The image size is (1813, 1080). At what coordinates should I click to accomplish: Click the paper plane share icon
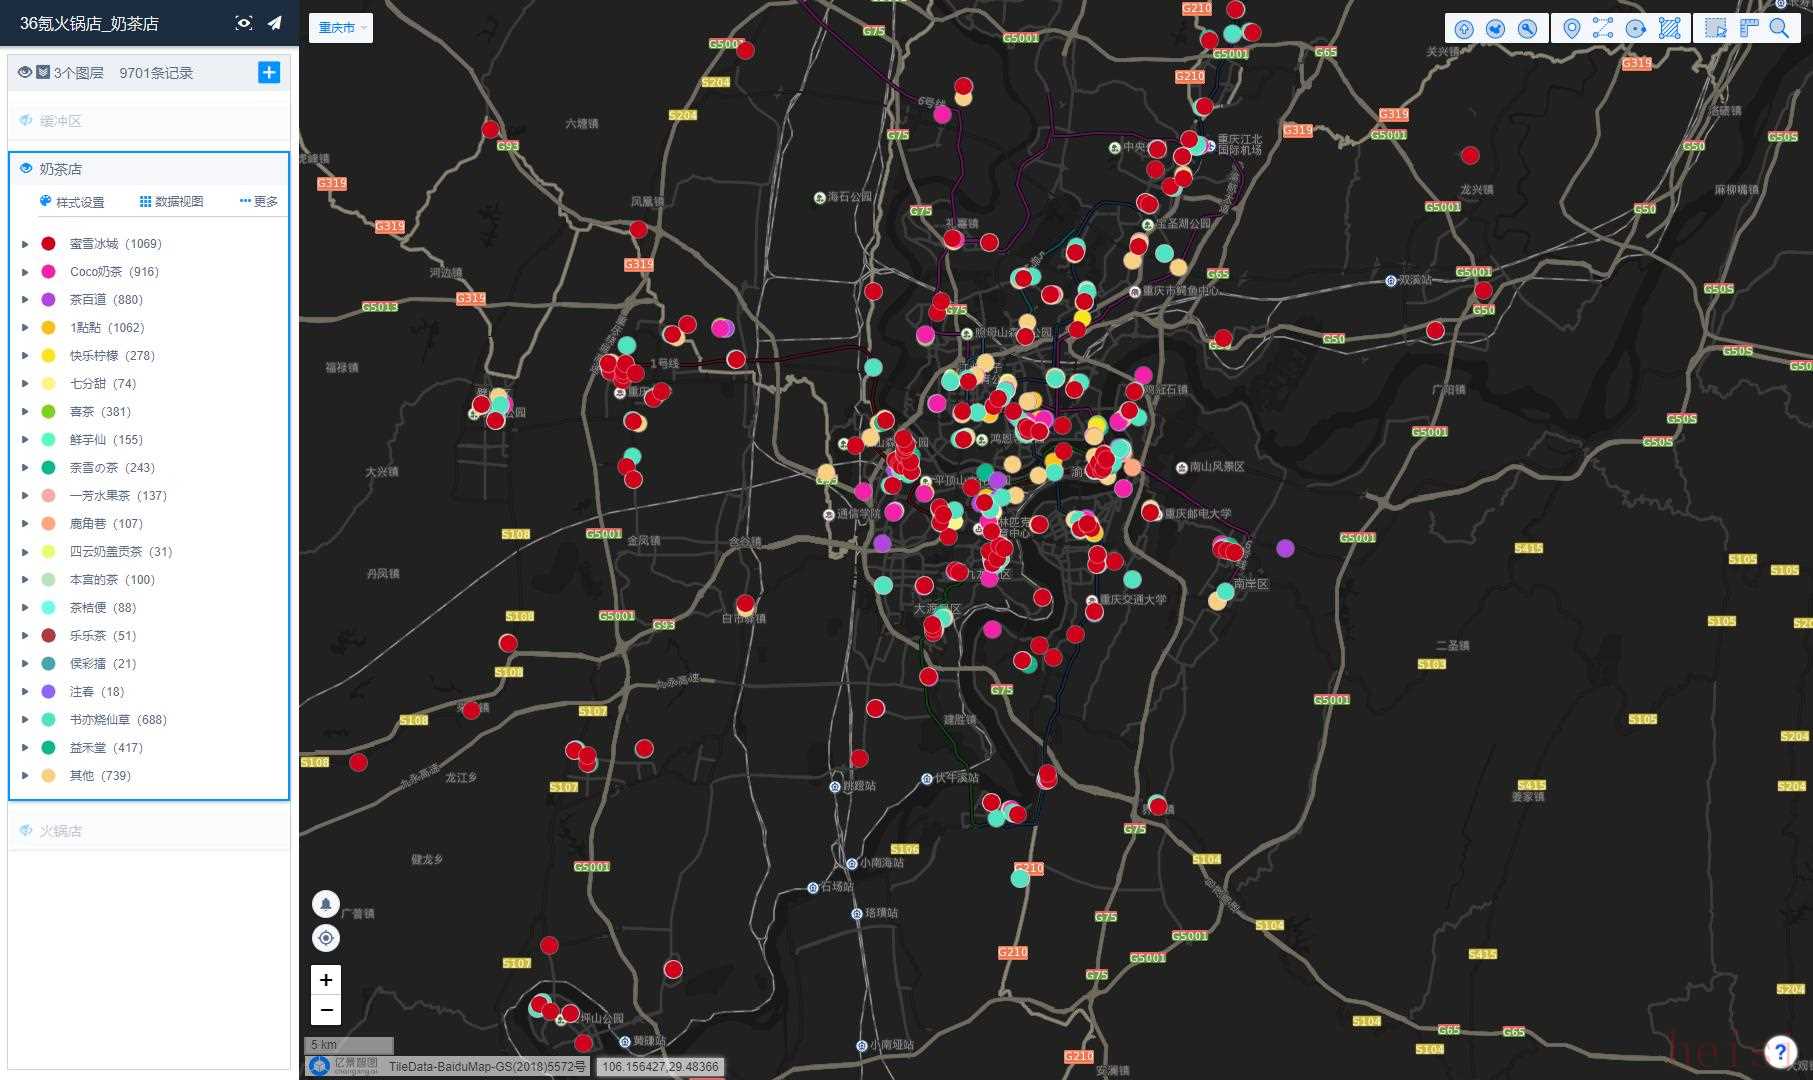tap(274, 23)
